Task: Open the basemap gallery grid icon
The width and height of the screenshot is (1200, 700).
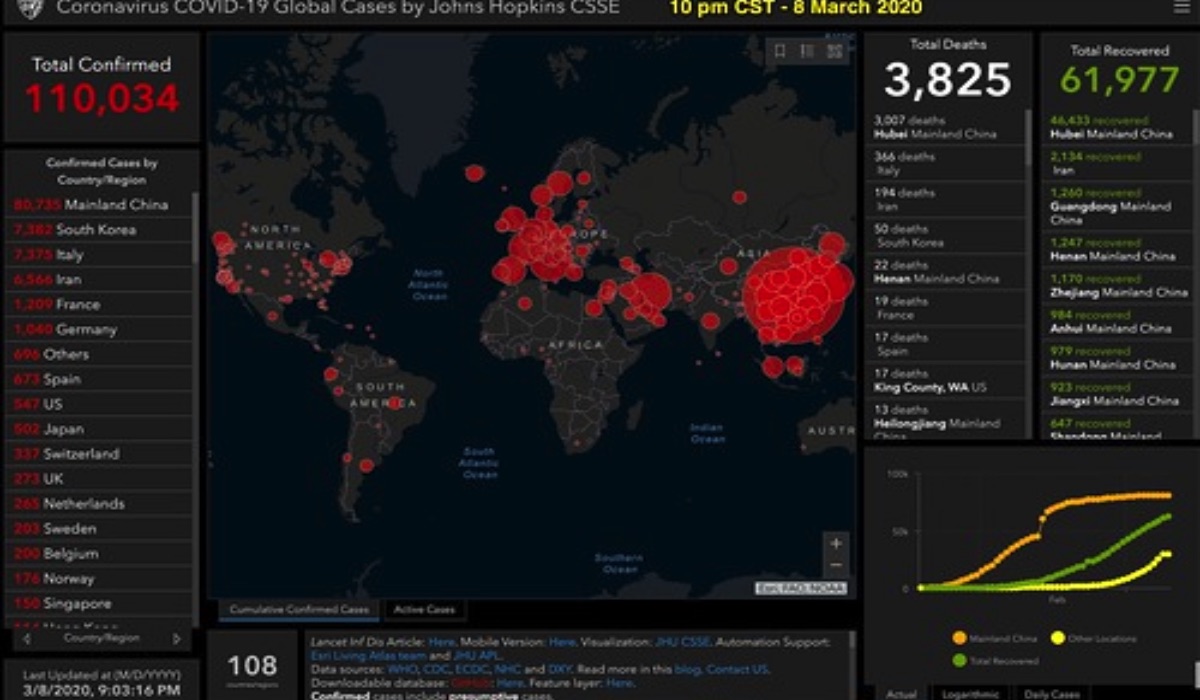Action: [834, 52]
